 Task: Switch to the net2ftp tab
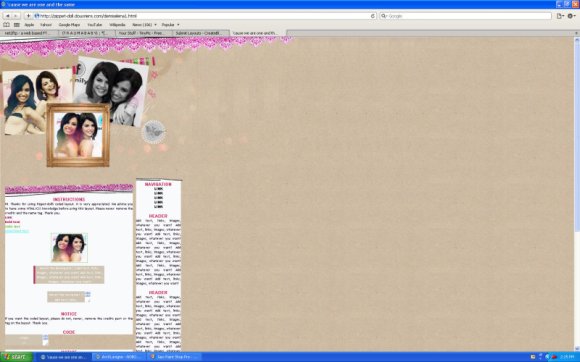click(x=29, y=33)
